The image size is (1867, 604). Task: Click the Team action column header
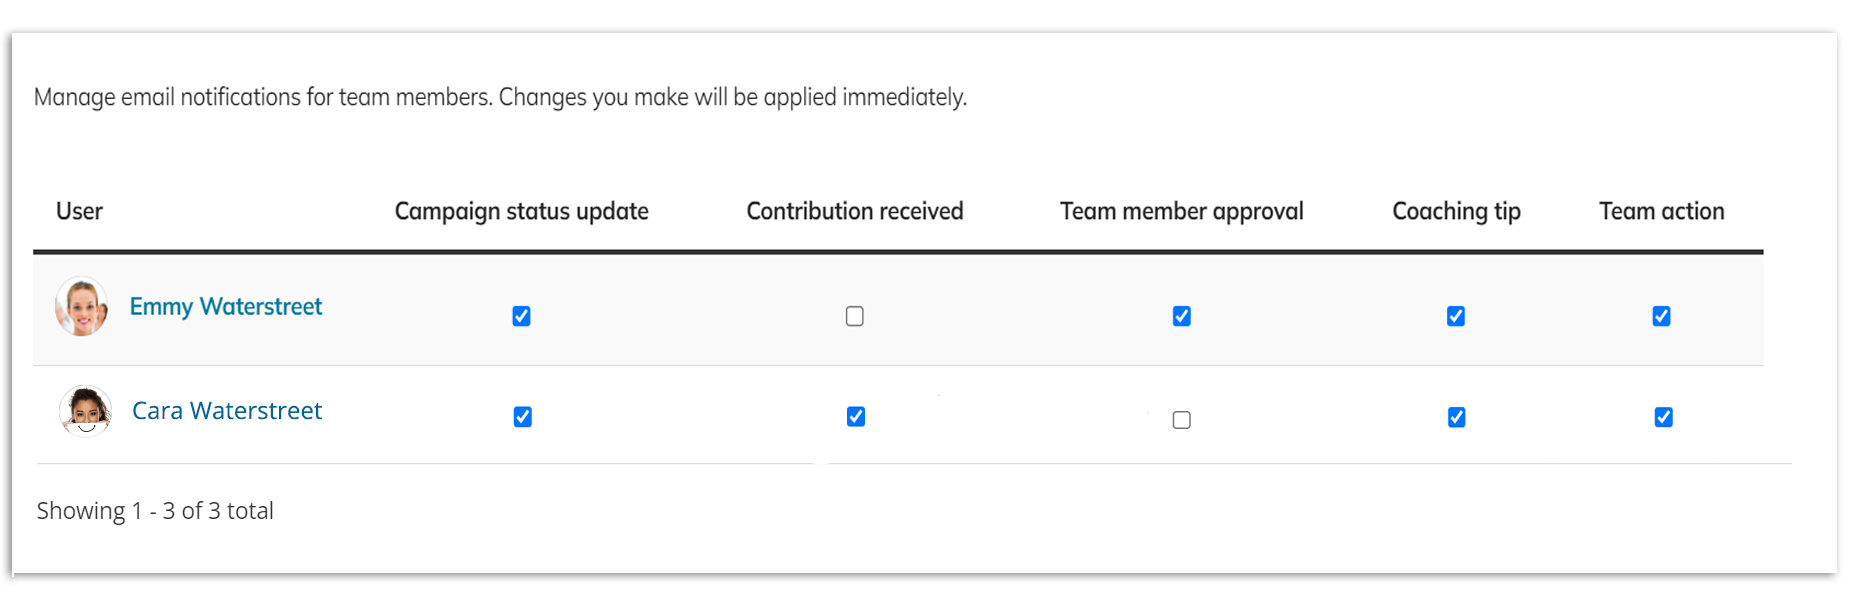click(x=1661, y=211)
